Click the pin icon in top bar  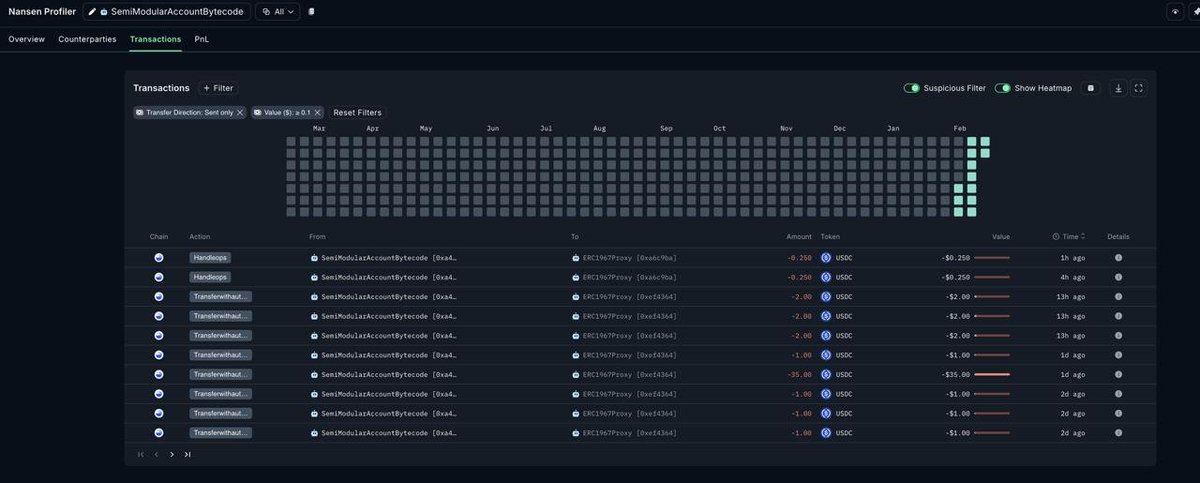pyautogui.click(x=1196, y=12)
